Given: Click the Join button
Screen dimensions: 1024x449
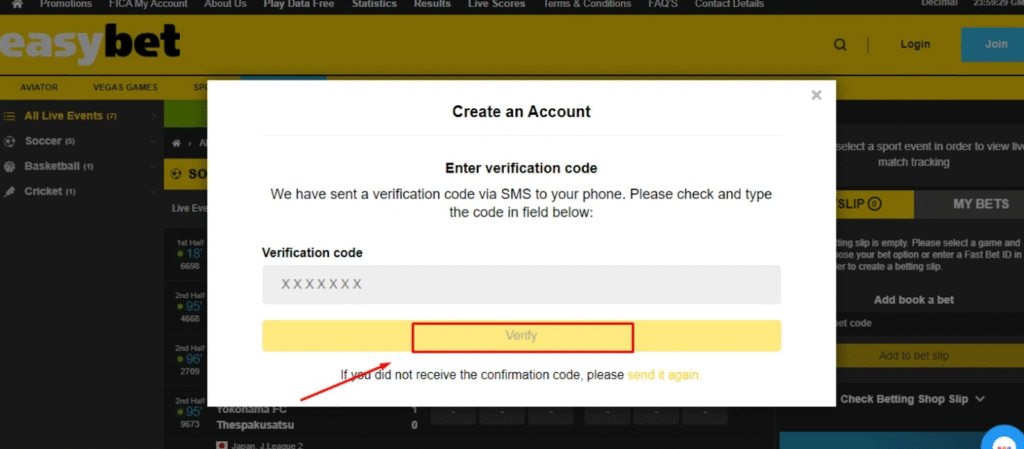Looking at the screenshot, I should click(x=995, y=44).
